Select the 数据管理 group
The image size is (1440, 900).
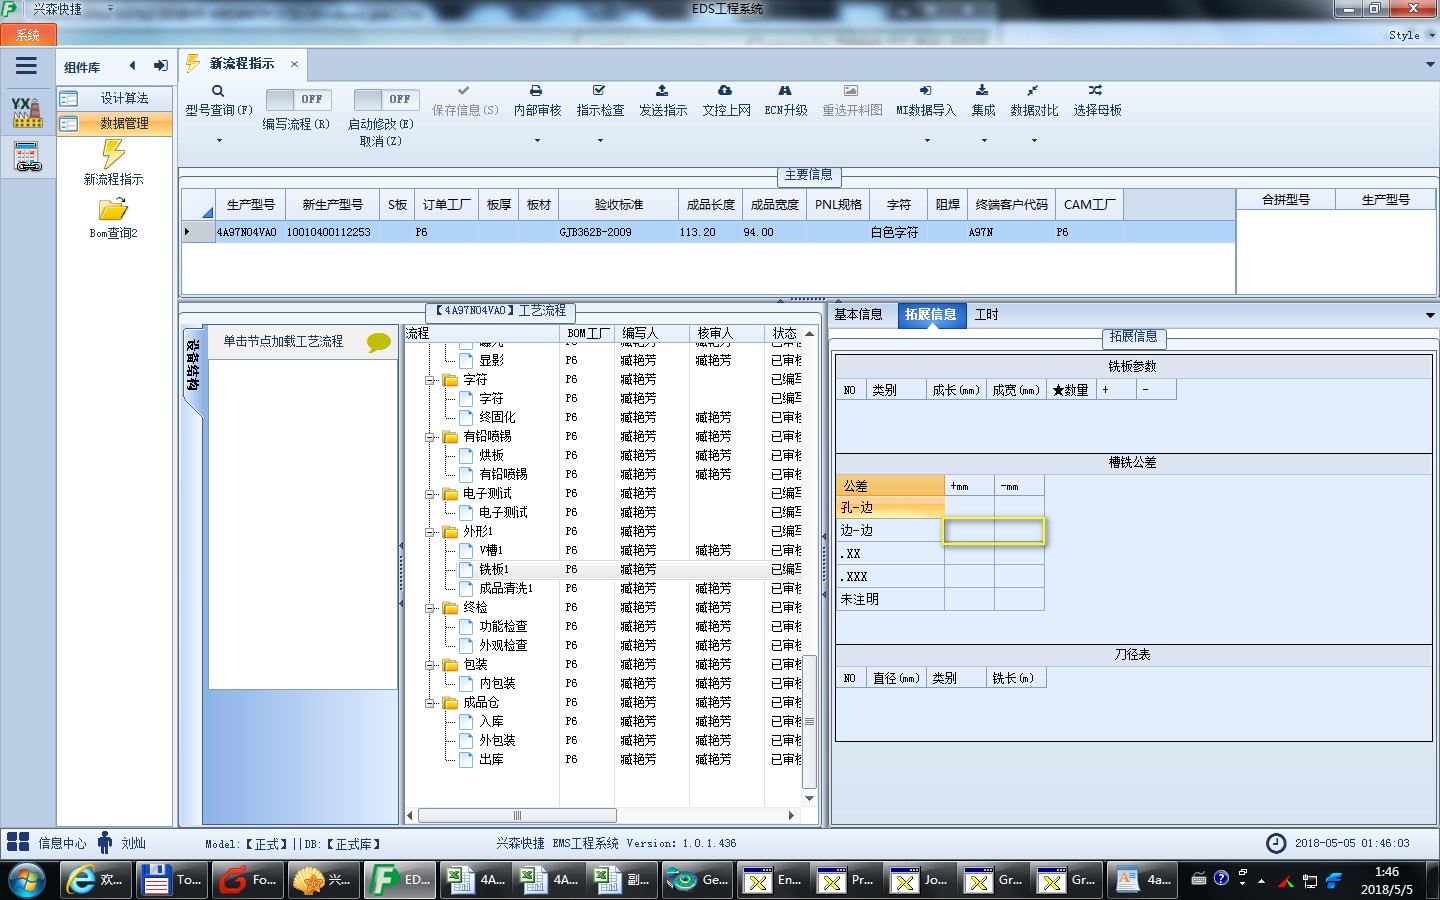click(114, 123)
